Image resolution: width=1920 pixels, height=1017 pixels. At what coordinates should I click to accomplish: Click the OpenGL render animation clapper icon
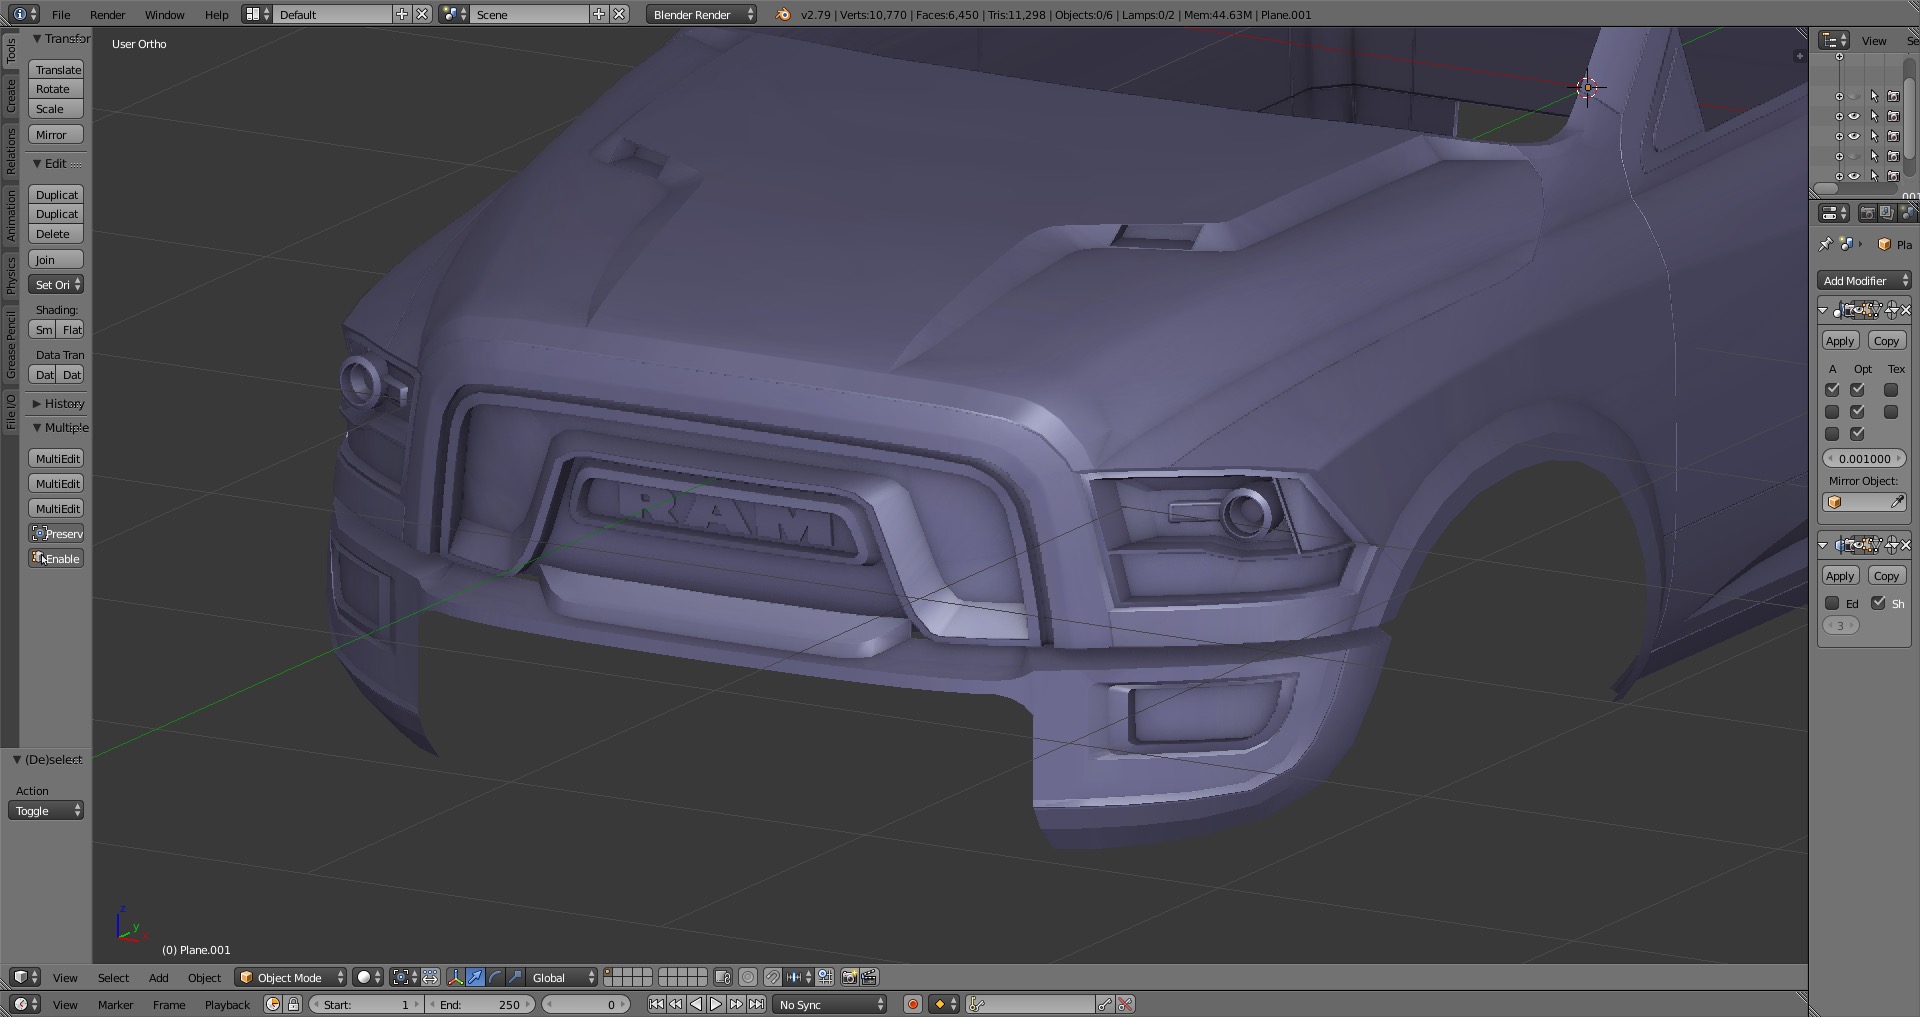(x=869, y=977)
